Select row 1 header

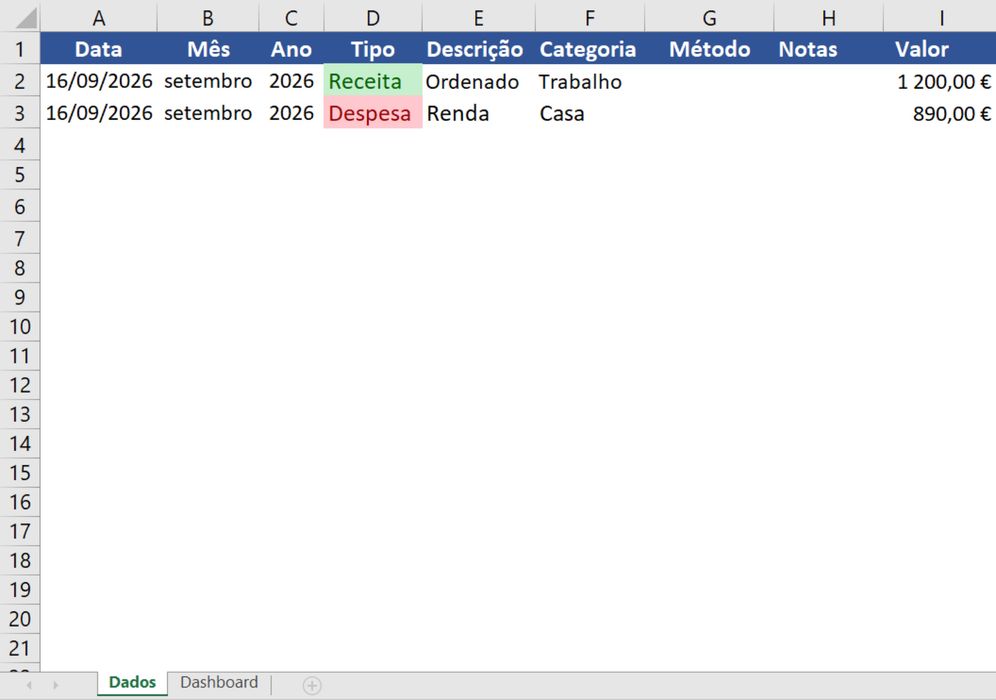click(x=20, y=49)
